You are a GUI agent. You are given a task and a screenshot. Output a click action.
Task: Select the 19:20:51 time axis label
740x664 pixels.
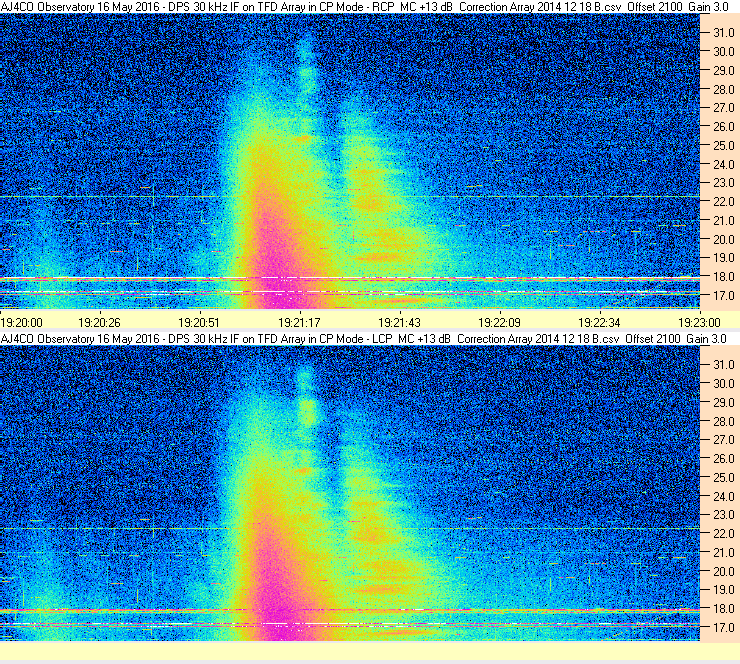point(199,323)
